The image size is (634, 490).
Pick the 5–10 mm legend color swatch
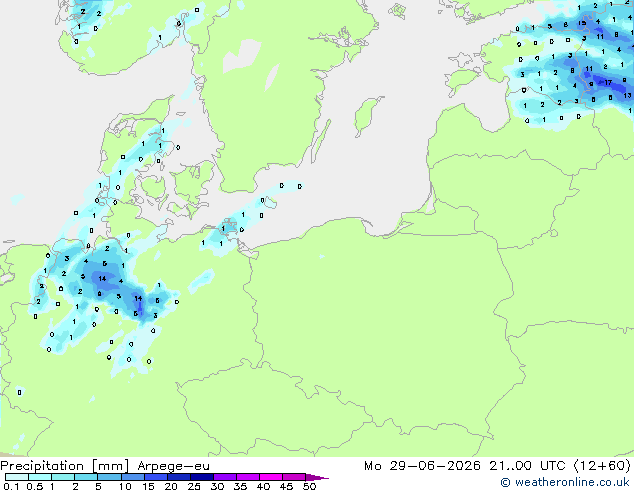pyautogui.click(x=109, y=477)
